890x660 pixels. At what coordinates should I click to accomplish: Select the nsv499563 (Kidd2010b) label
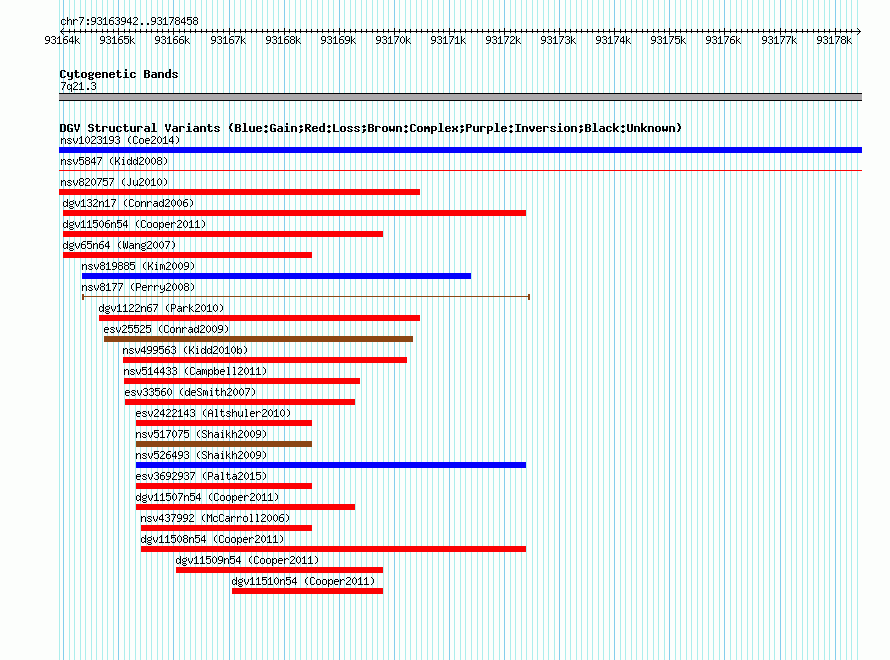(186, 350)
